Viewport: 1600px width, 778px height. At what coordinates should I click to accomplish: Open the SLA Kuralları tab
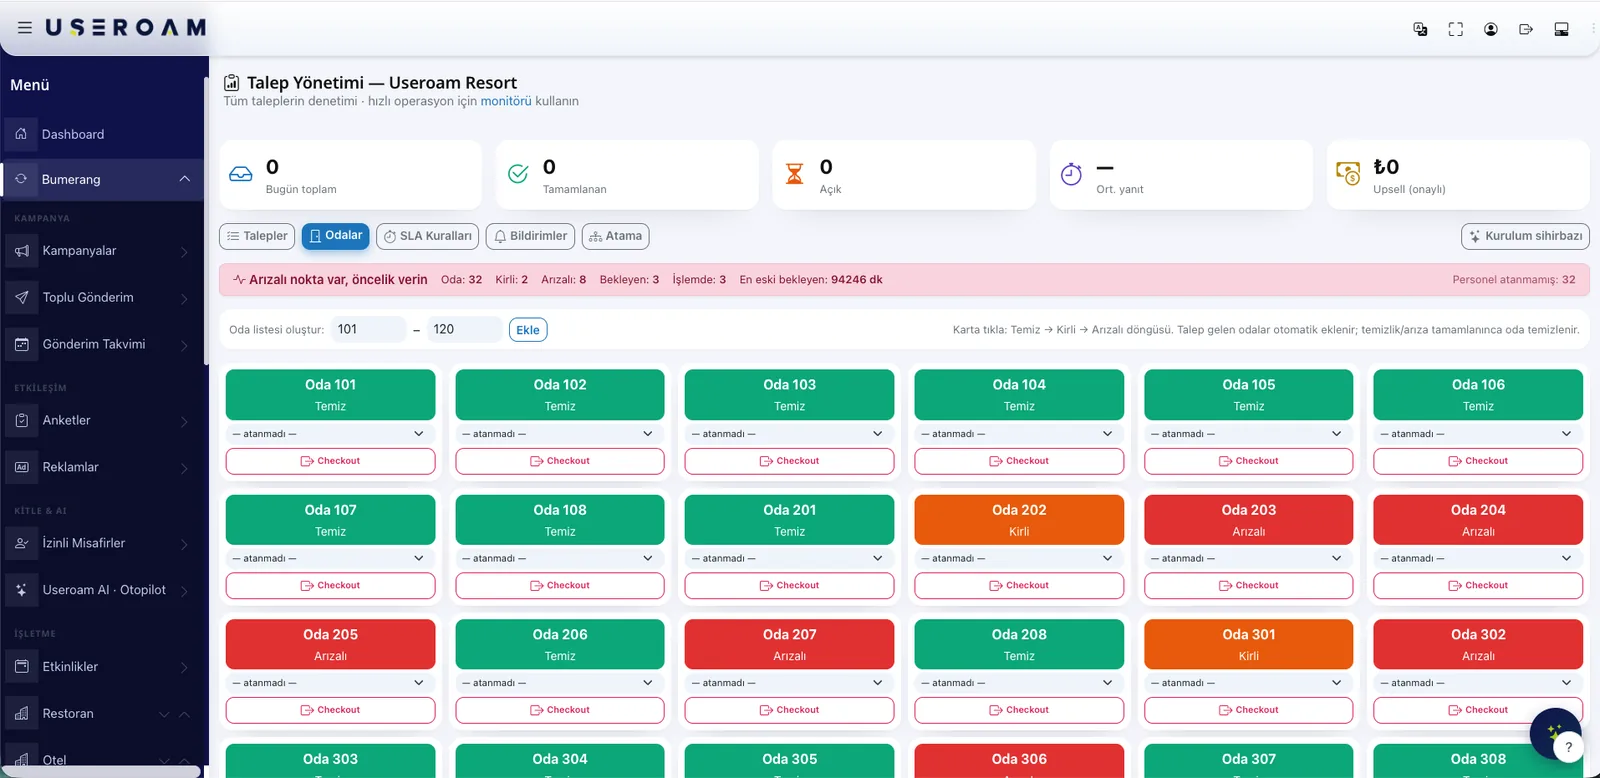[427, 236]
